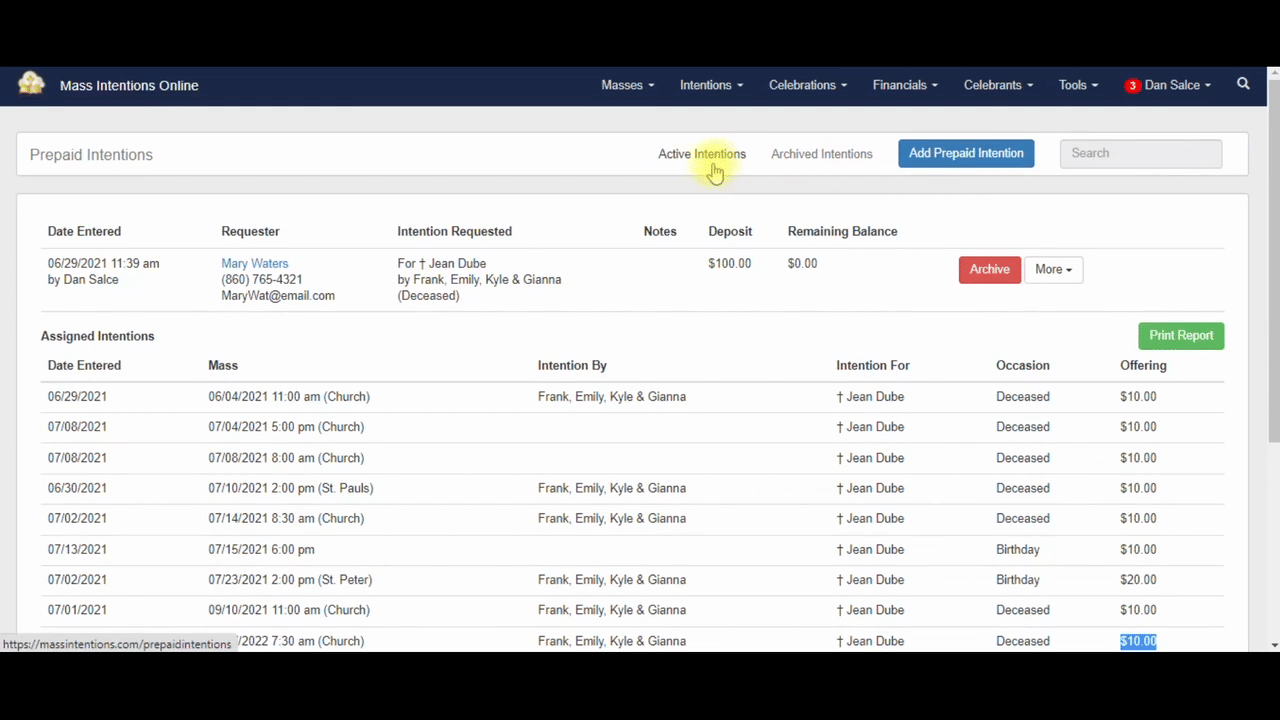
Task: Open the Tools dropdown menu
Action: tap(1078, 85)
